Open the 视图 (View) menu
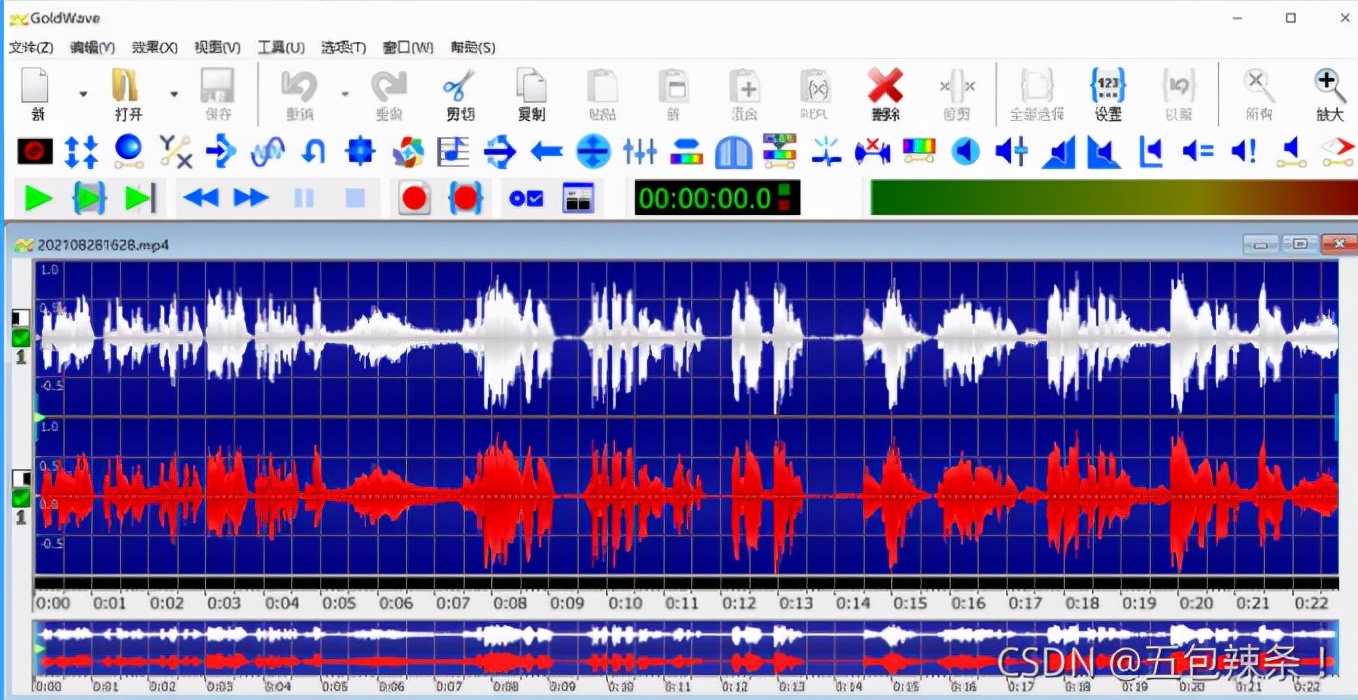 click(x=217, y=47)
